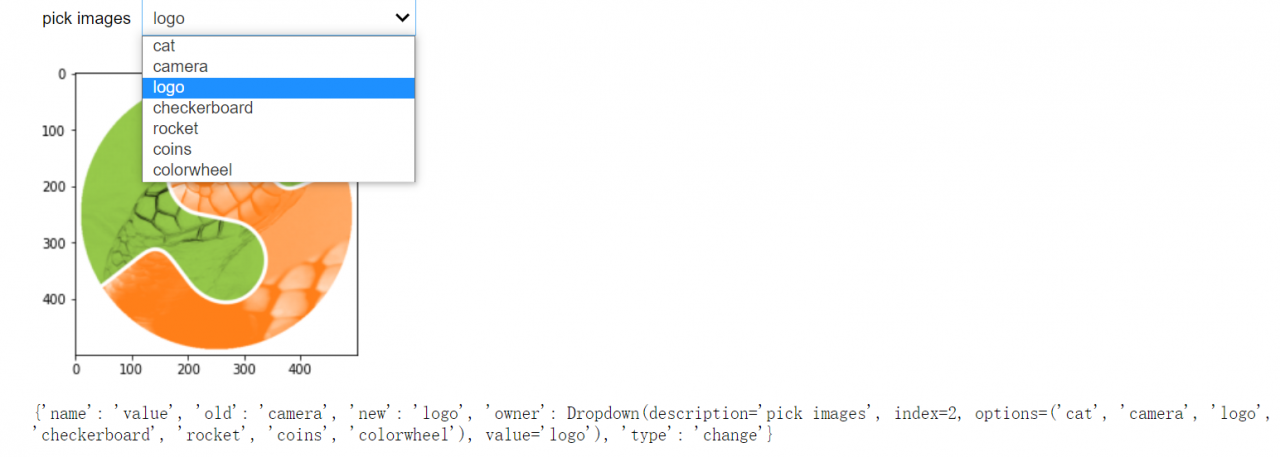Select coins from the options list
This screenshot has width=1280, height=457.
click(278, 150)
